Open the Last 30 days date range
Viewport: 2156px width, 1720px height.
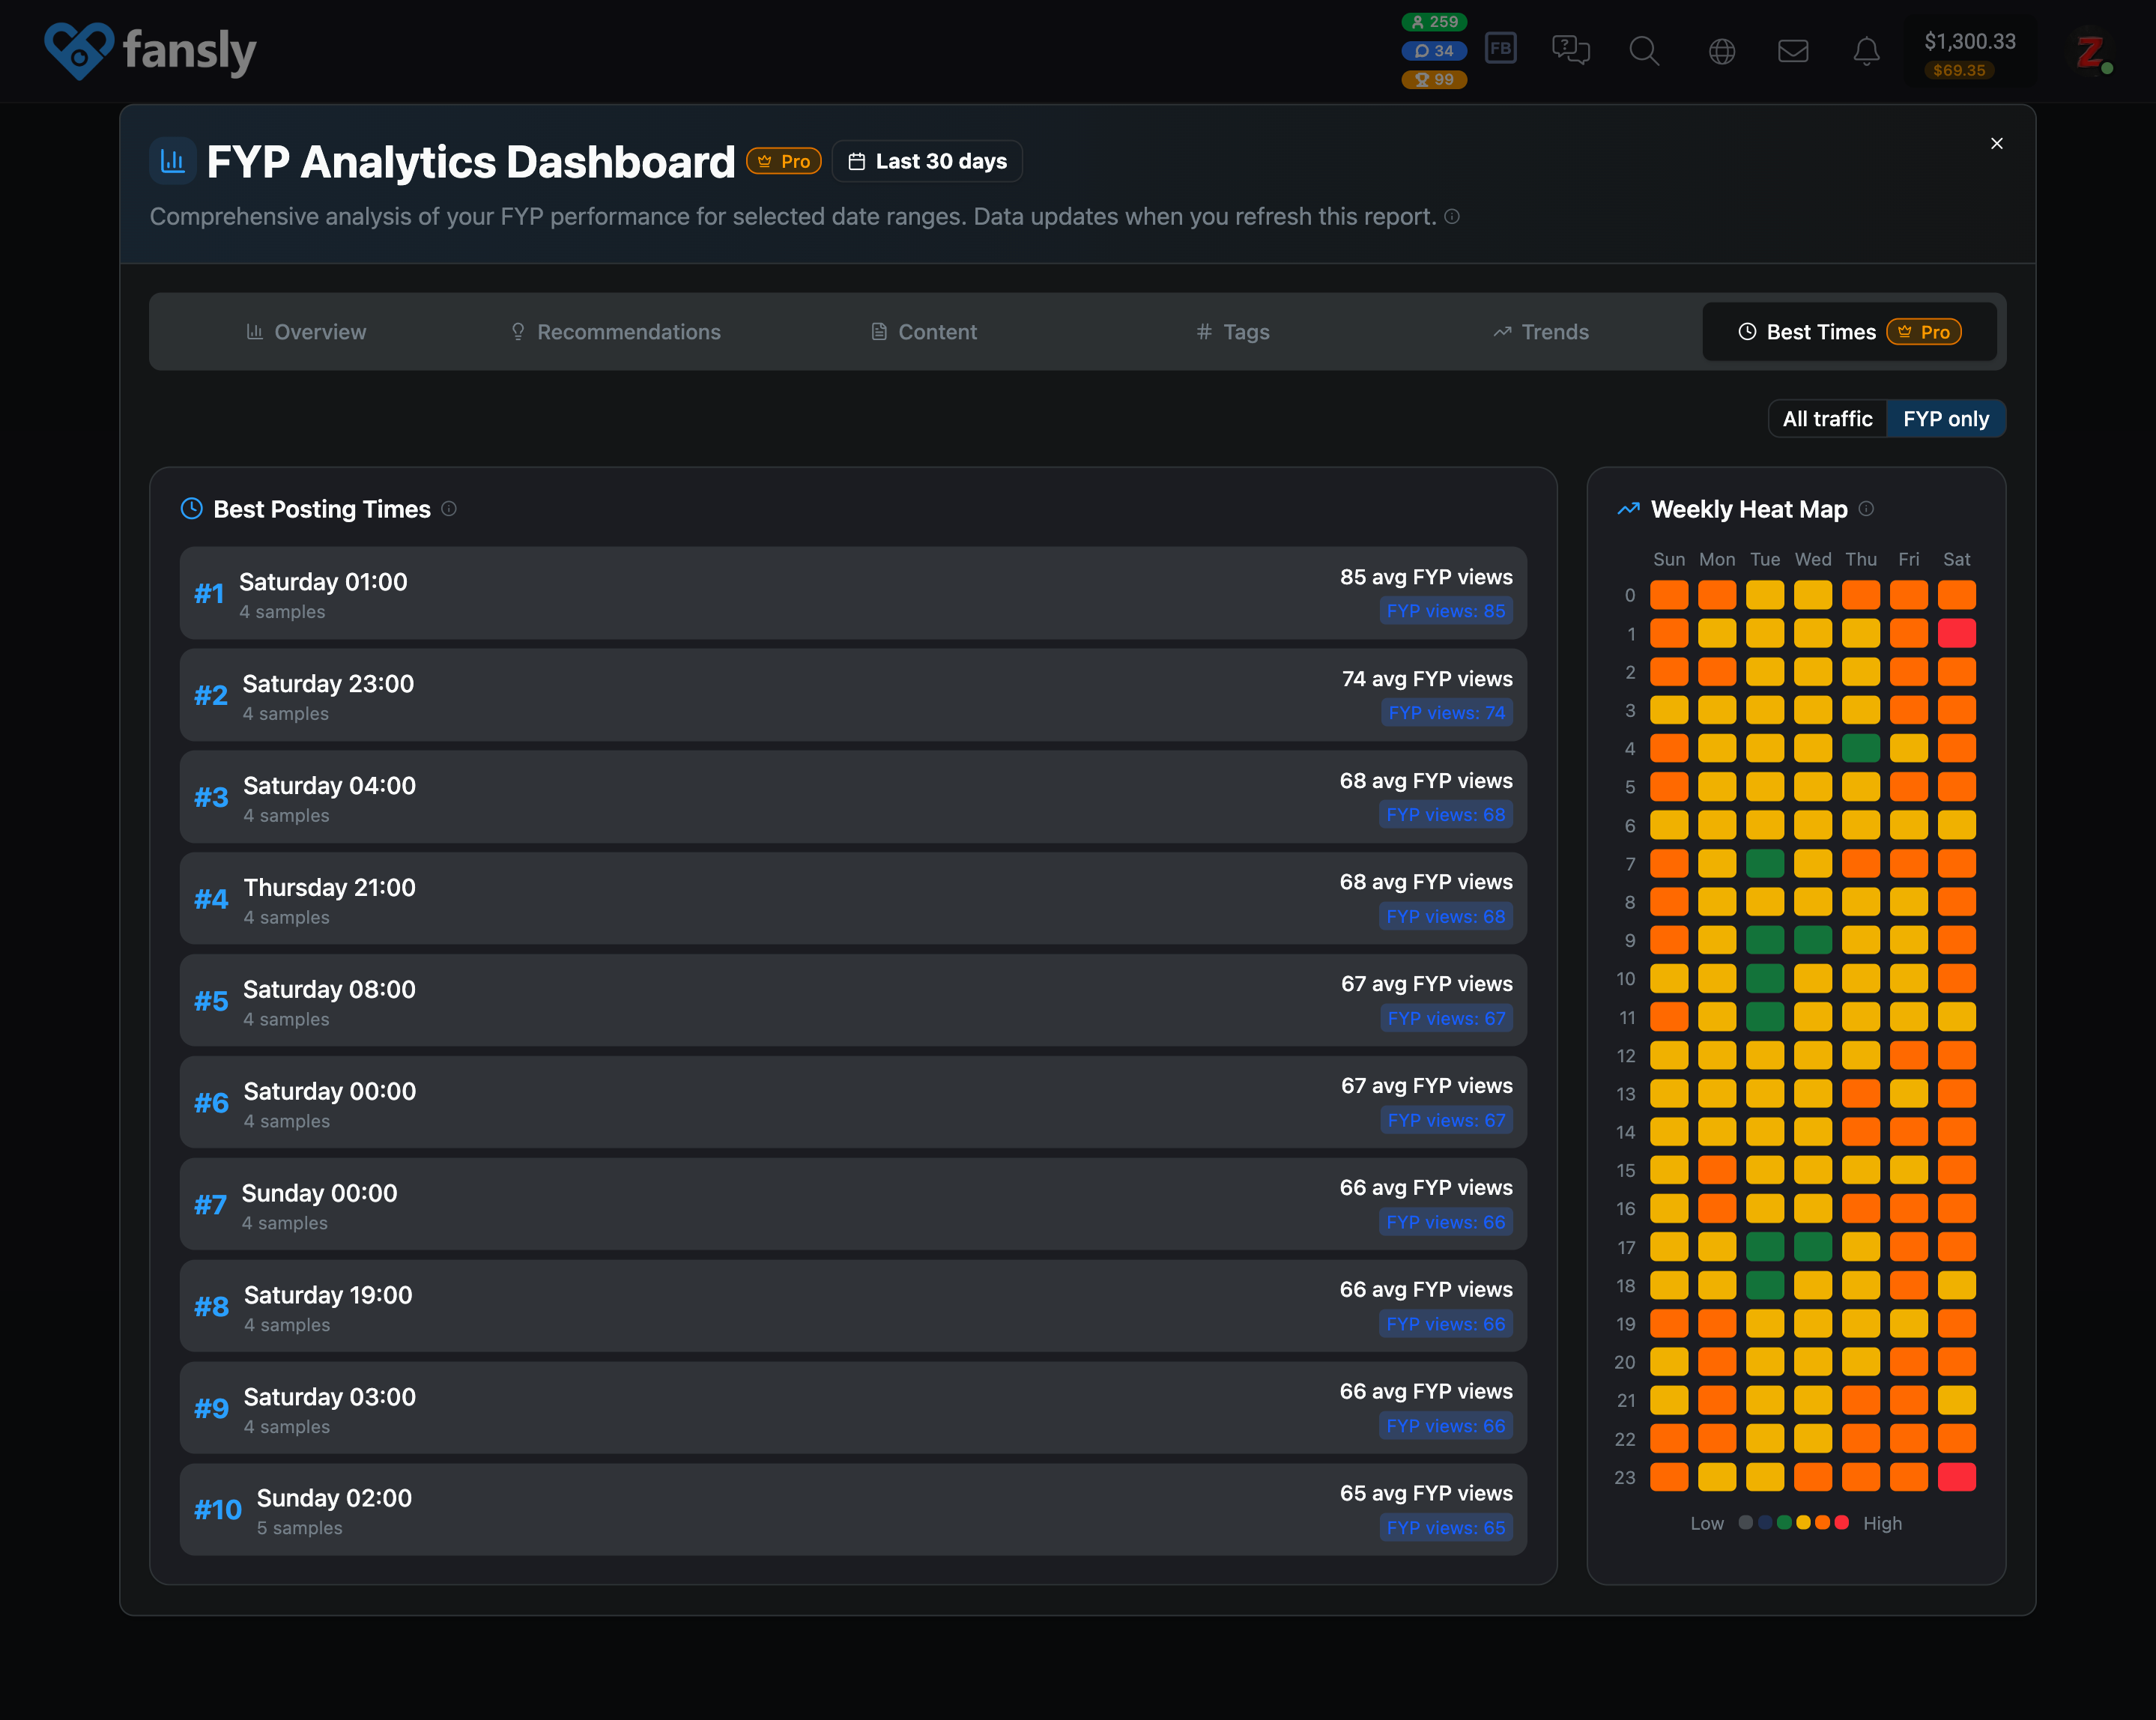927,161
